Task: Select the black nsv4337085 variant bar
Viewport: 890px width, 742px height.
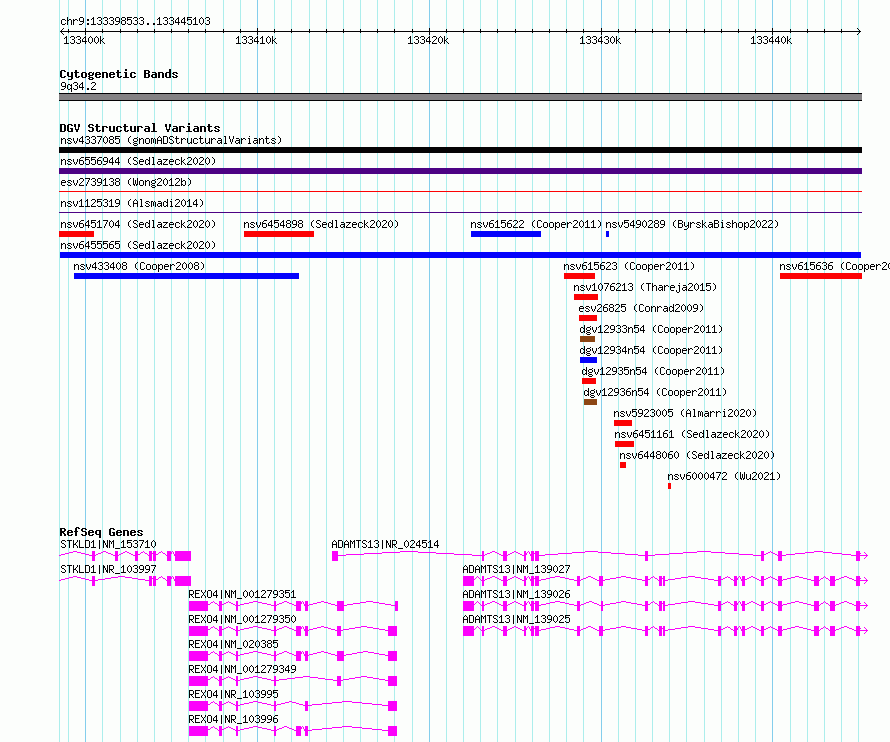Action: tap(460, 150)
